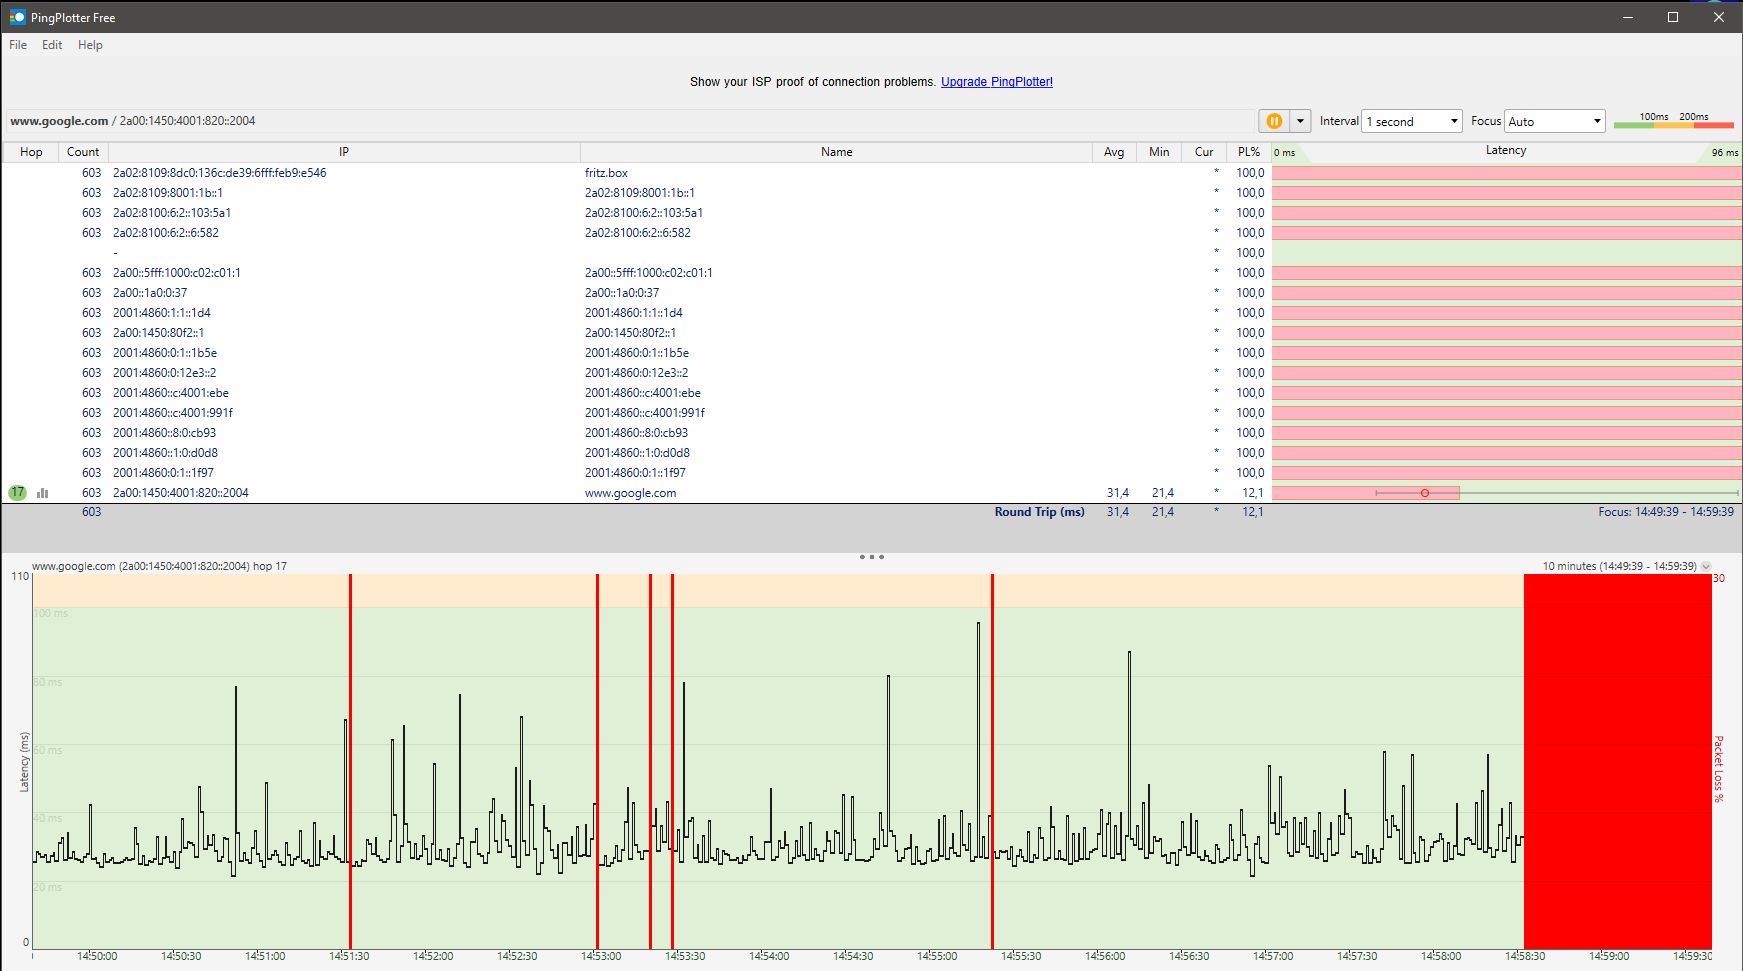1743x971 pixels.
Task: Open the File menu
Action: [x=18, y=45]
